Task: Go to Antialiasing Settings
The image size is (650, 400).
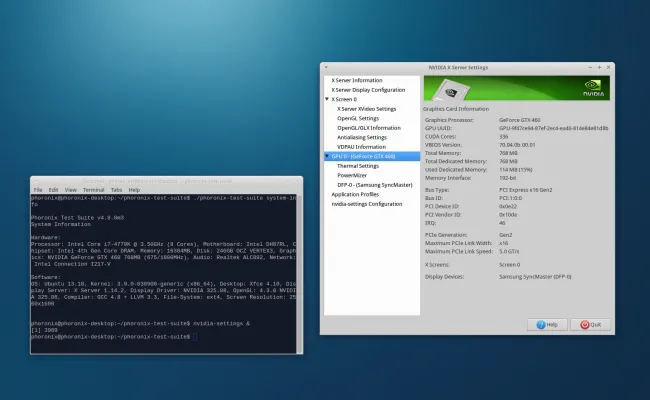Action: tap(363, 137)
